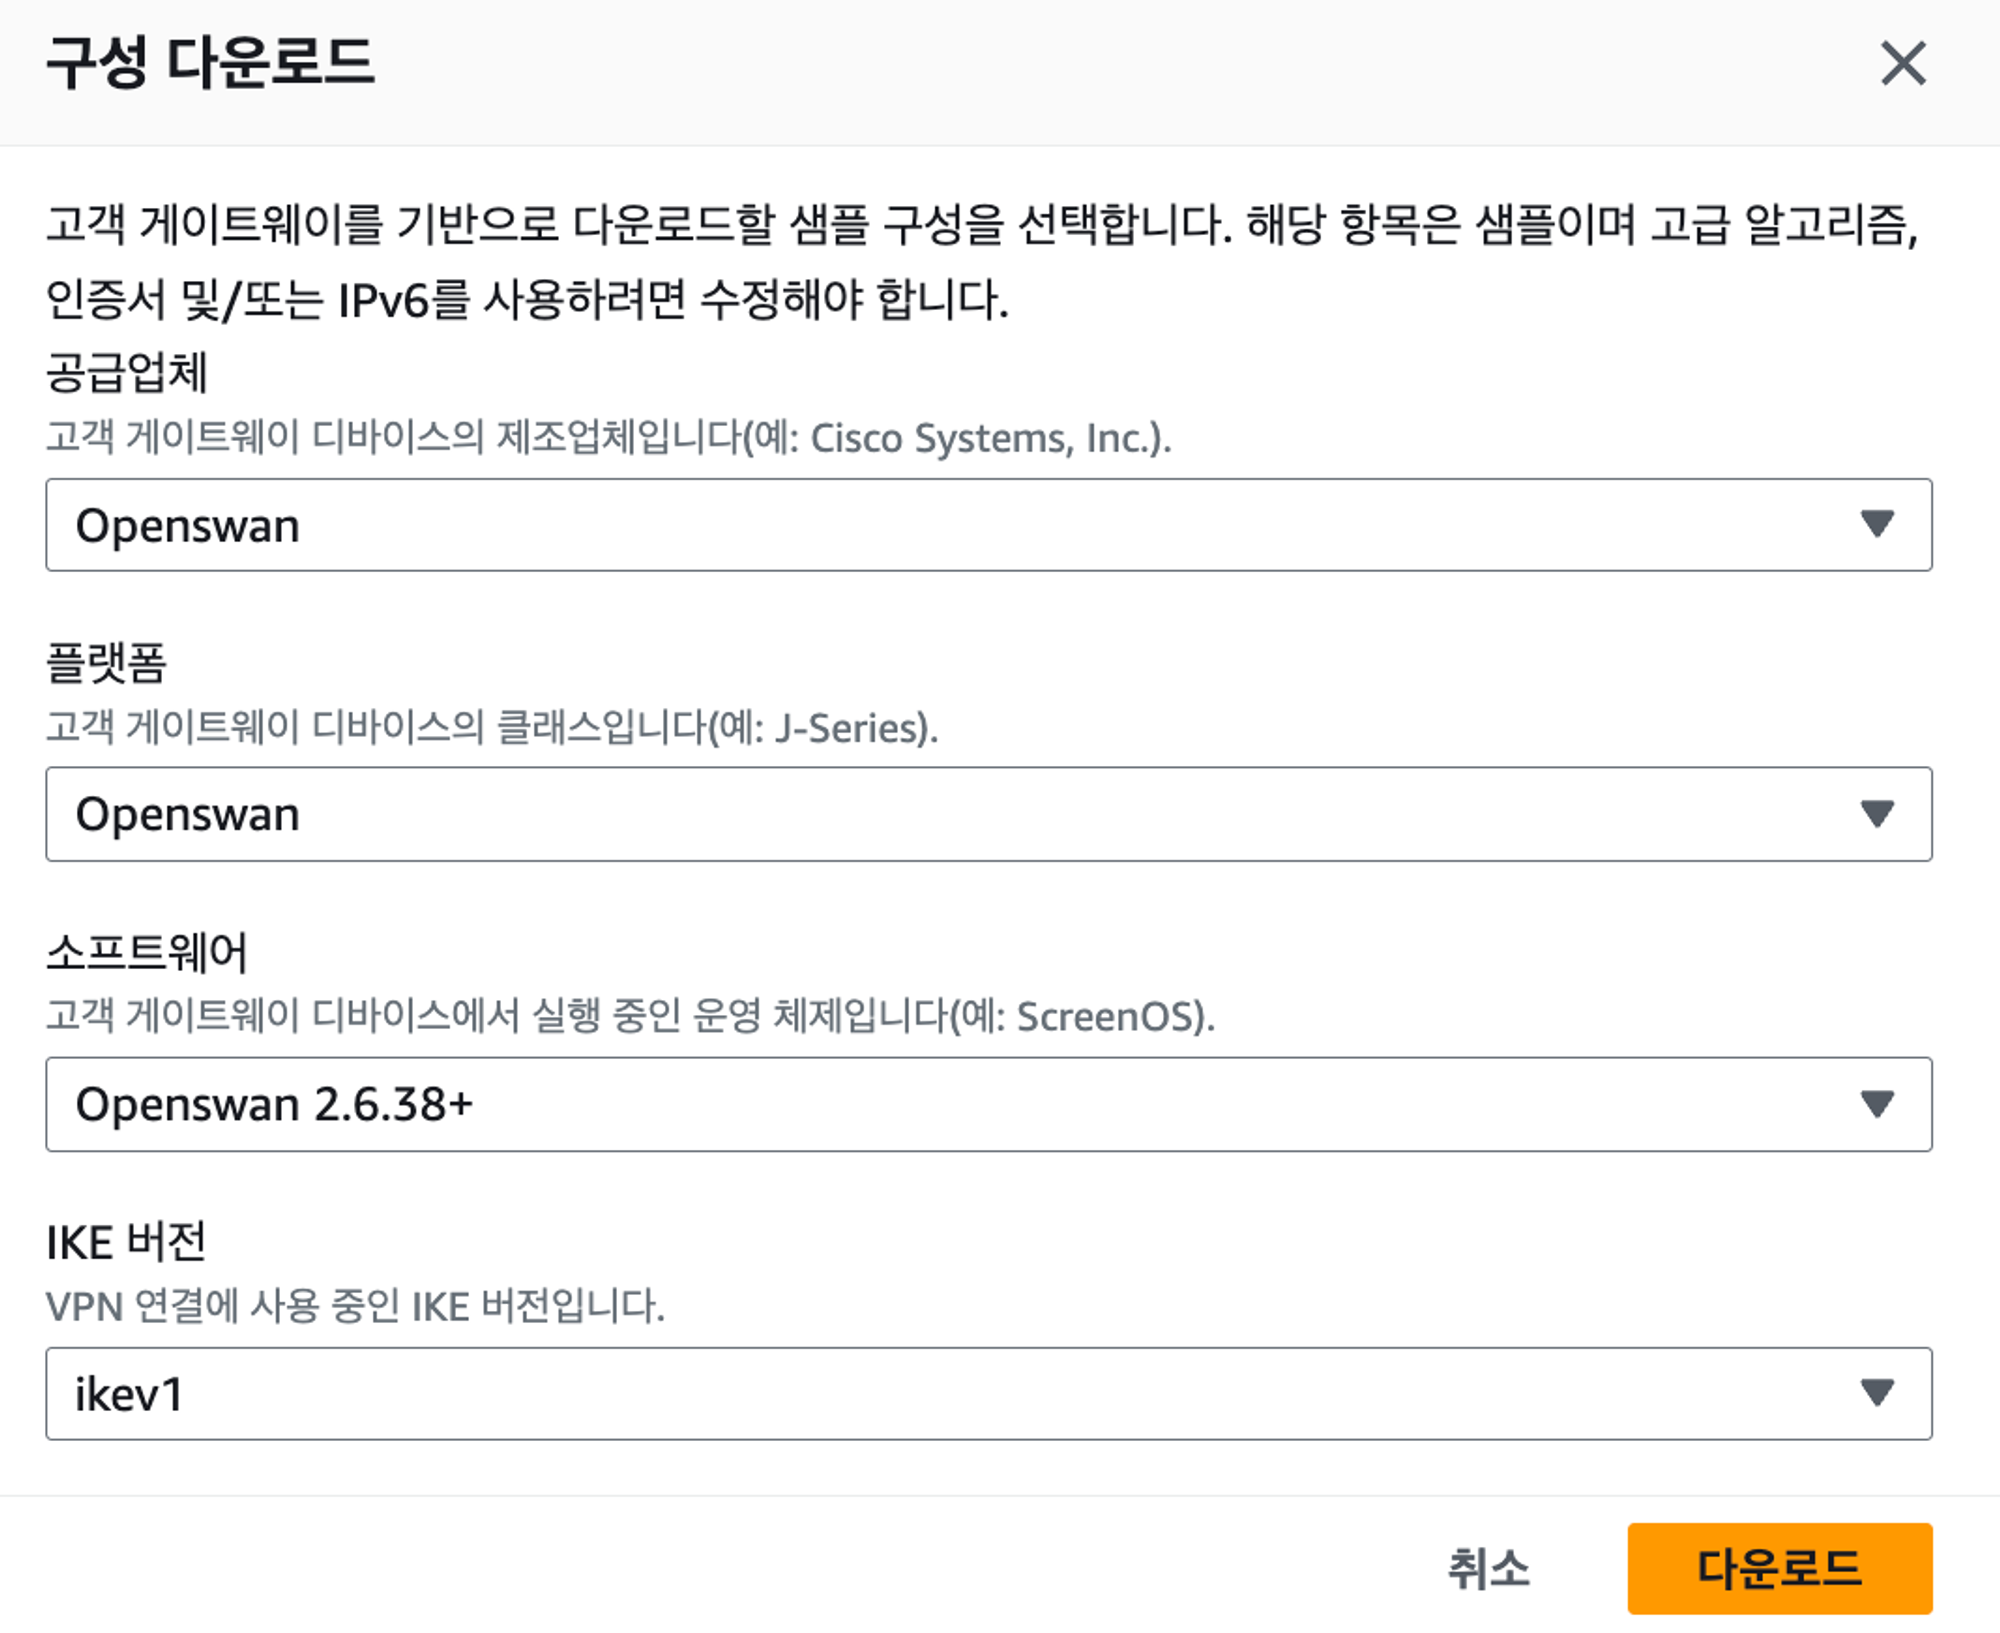Click the 다운로드 orange button

[1779, 1568]
